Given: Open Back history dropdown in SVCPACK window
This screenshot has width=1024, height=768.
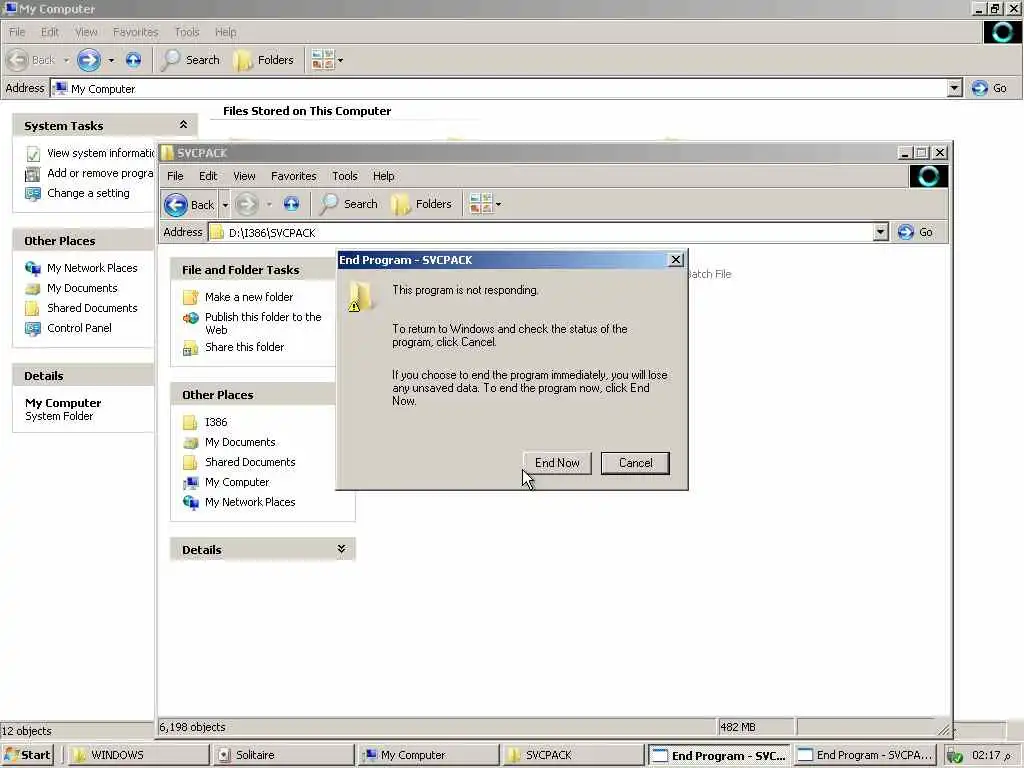Looking at the screenshot, I should 225,205.
